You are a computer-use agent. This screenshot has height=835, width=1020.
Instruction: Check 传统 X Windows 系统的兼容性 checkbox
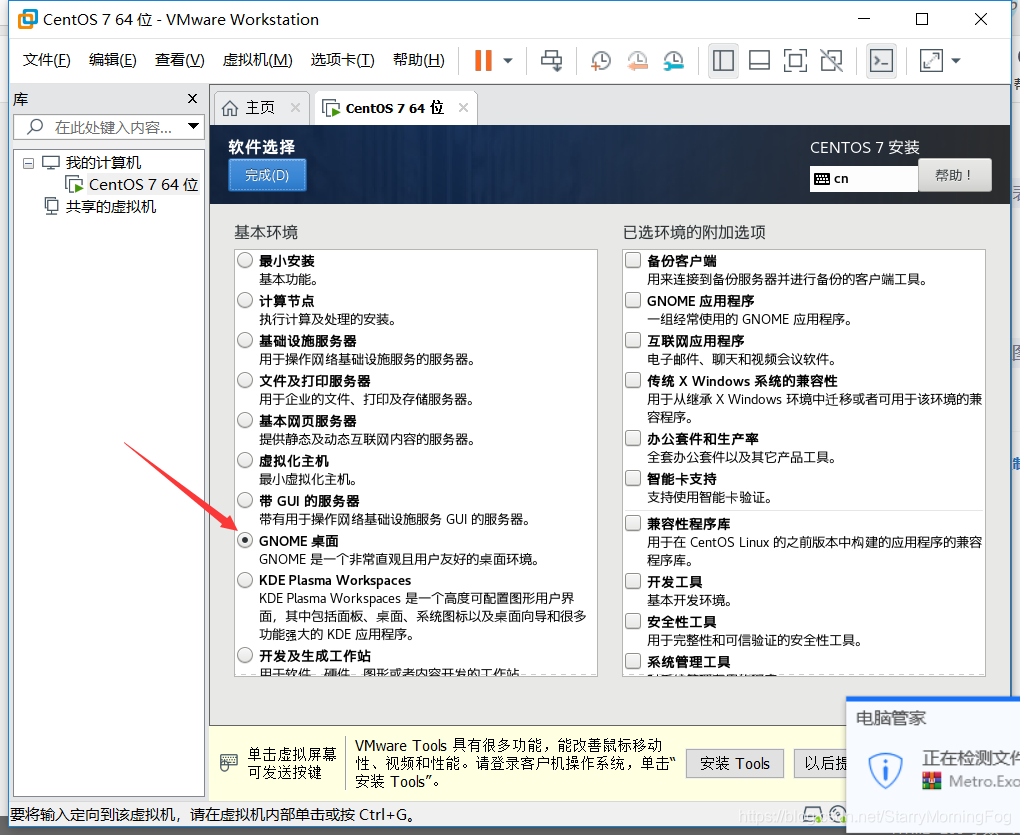point(632,380)
